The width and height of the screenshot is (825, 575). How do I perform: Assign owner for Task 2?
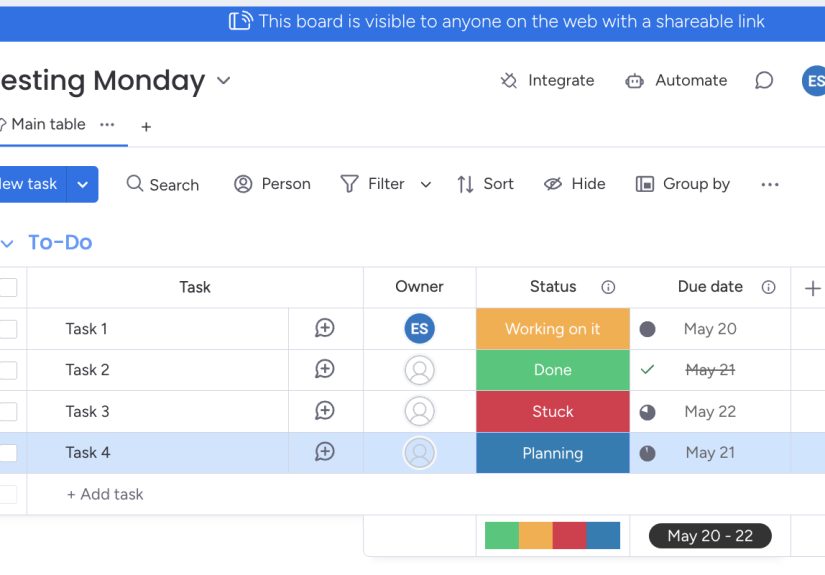[x=419, y=370]
